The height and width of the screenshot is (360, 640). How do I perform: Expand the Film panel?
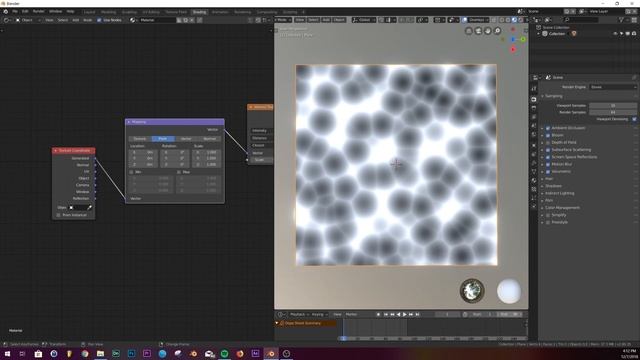pos(549,200)
